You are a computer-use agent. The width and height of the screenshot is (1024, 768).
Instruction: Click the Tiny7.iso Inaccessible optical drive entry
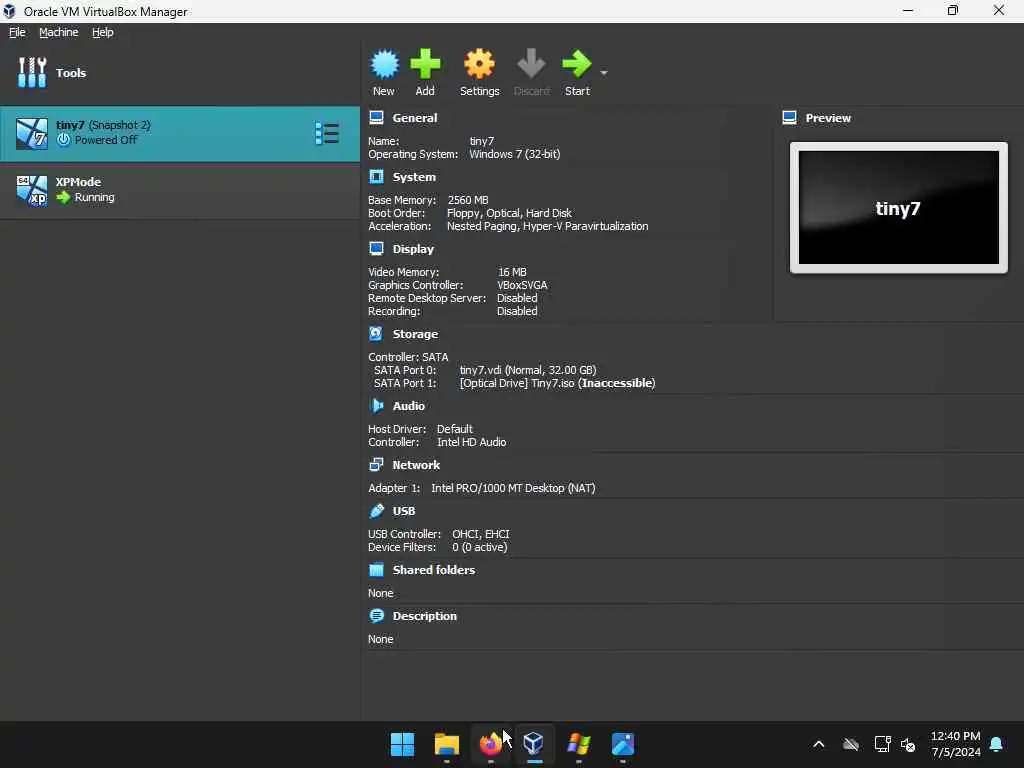tap(557, 383)
